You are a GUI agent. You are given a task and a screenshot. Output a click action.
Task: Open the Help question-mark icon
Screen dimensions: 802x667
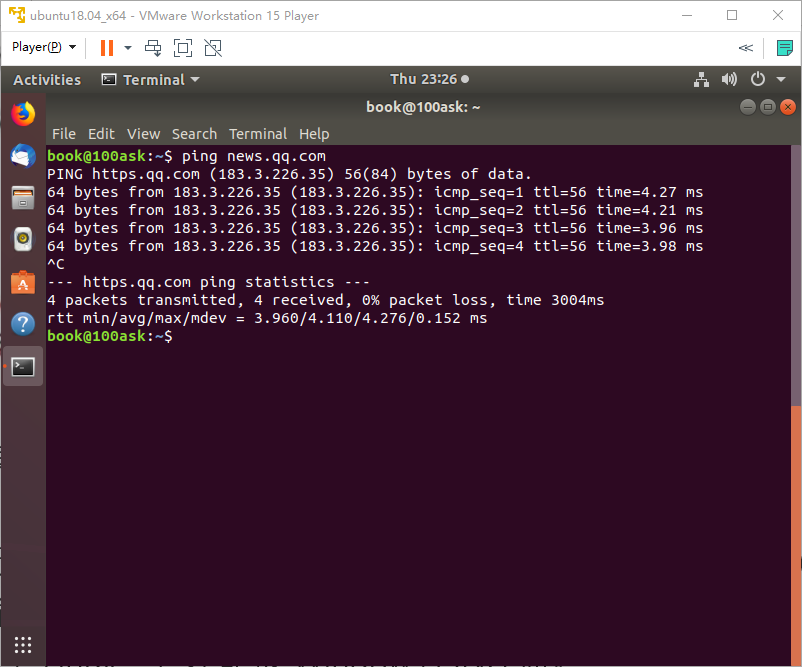pyautogui.click(x=23, y=324)
